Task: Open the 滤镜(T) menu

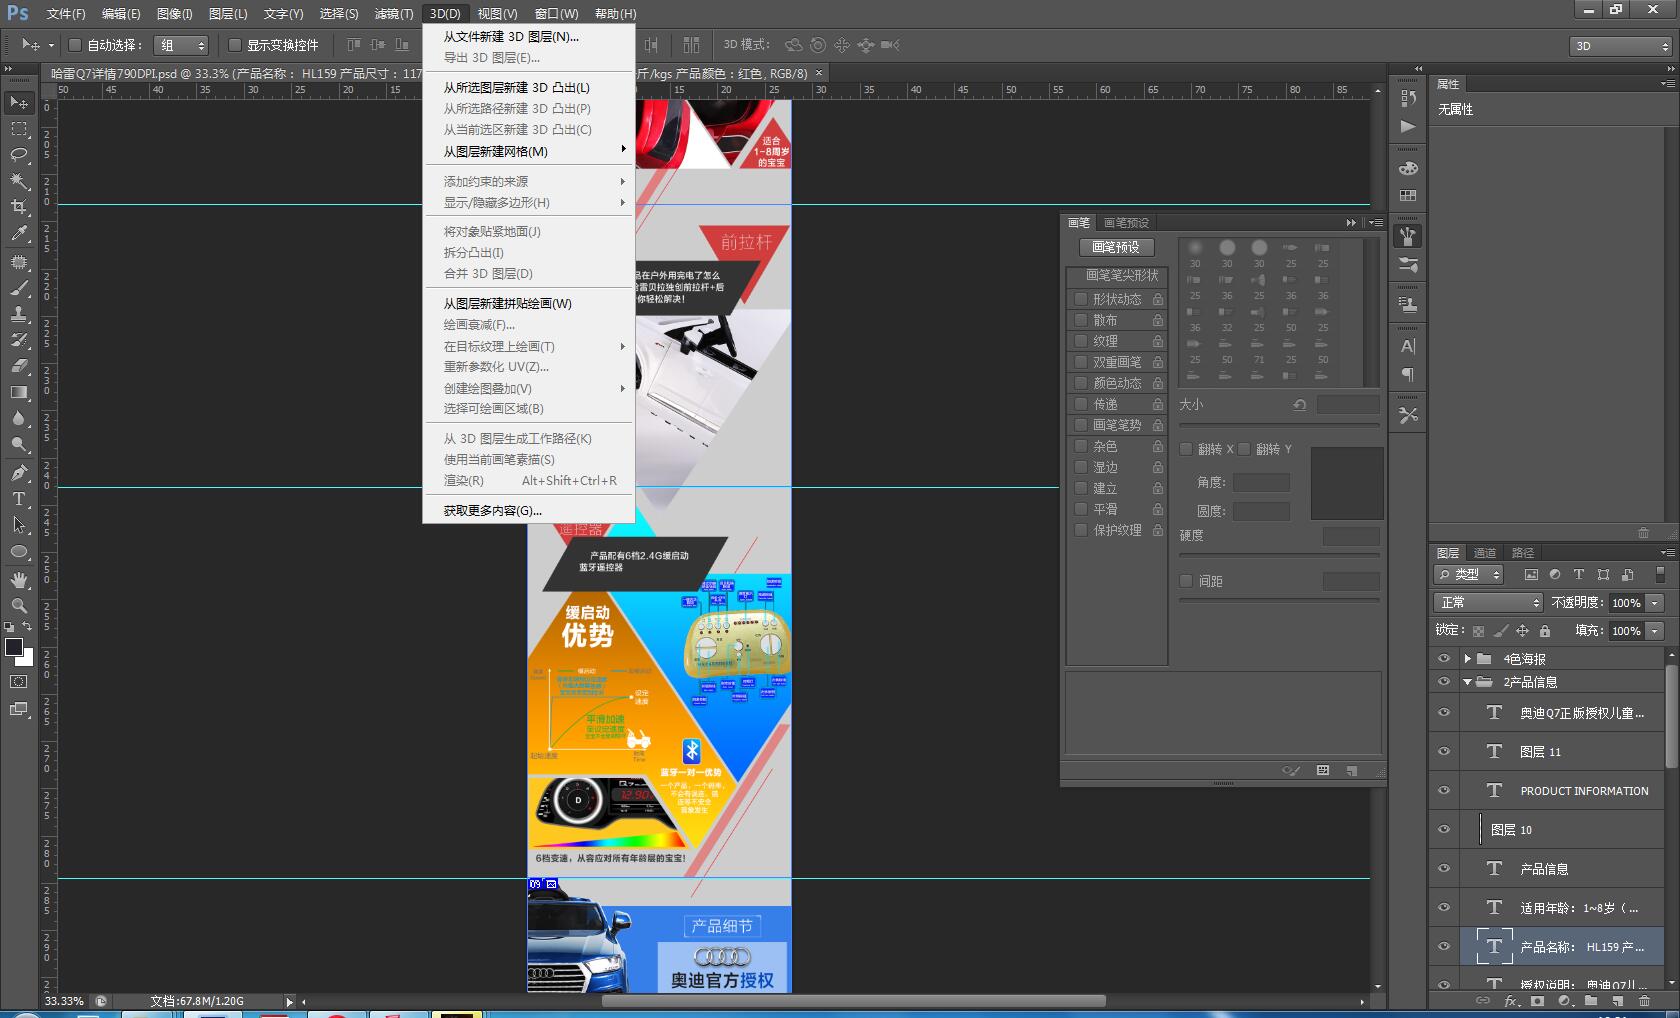Action: tap(393, 13)
